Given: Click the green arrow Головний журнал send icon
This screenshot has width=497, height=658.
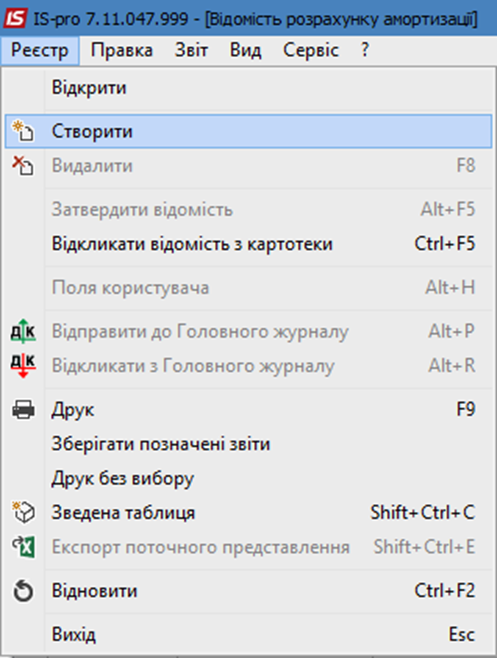Looking at the screenshot, I should [x=23, y=332].
